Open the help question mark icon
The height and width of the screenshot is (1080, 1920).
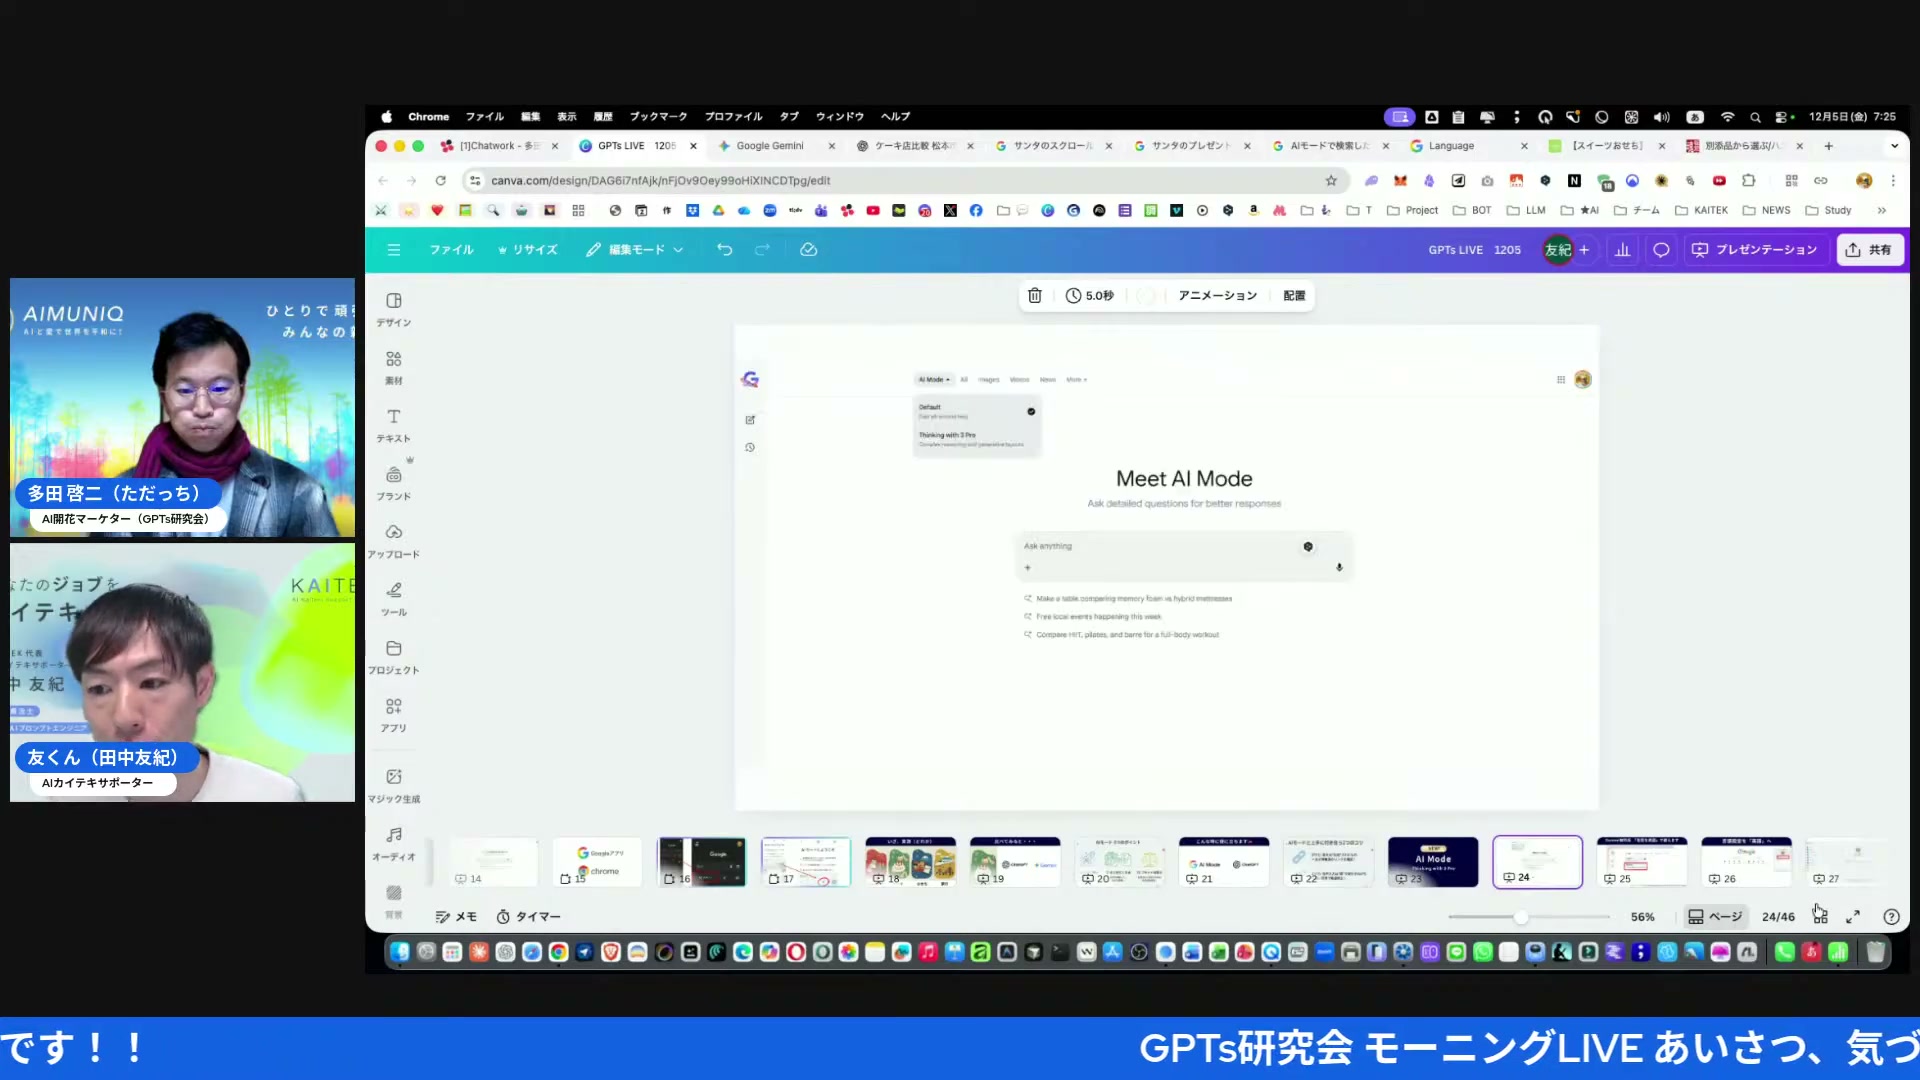pyautogui.click(x=1891, y=917)
